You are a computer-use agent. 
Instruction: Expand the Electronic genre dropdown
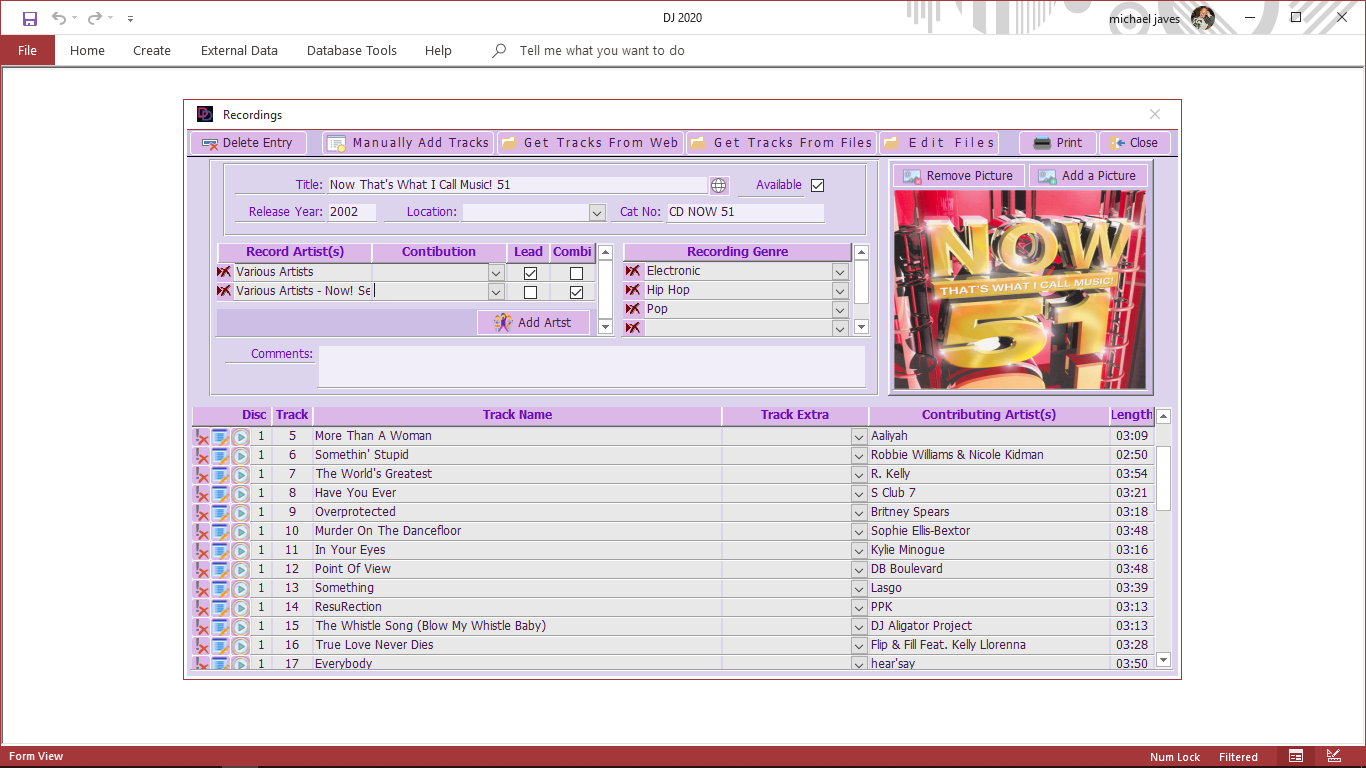pyautogui.click(x=840, y=271)
